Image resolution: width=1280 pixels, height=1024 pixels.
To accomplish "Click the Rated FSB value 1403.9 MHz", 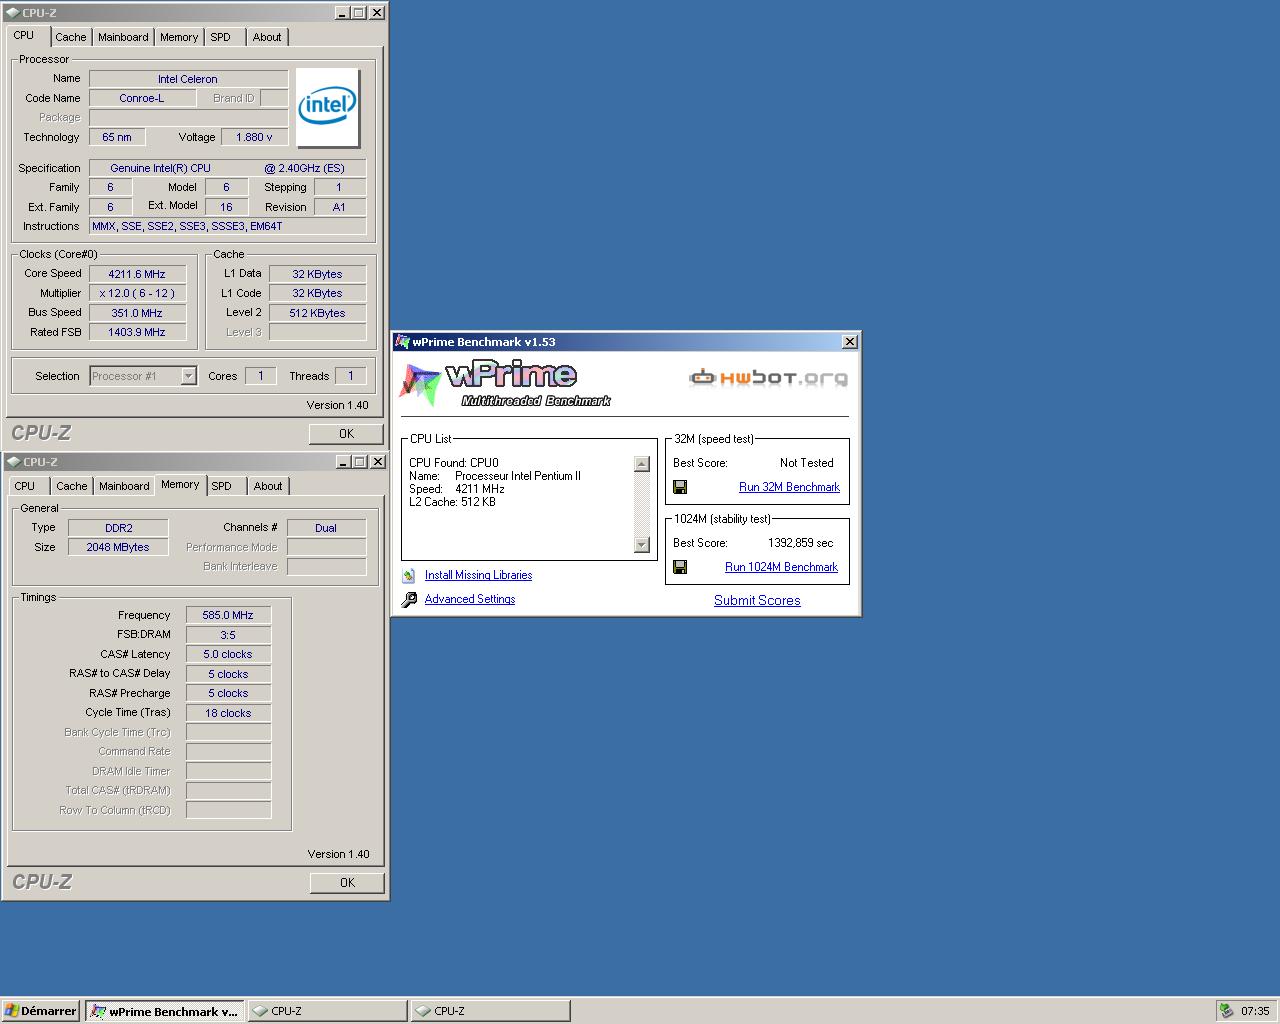I will (x=137, y=332).
